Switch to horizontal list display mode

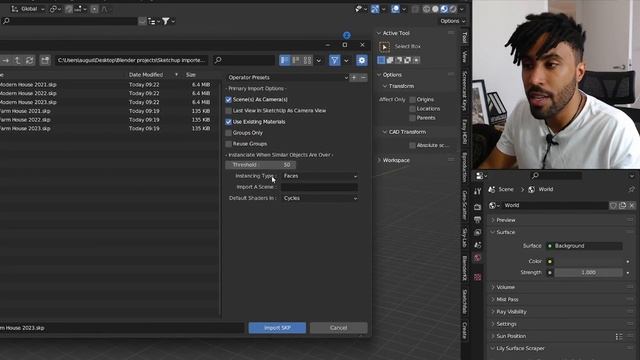click(296, 60)
